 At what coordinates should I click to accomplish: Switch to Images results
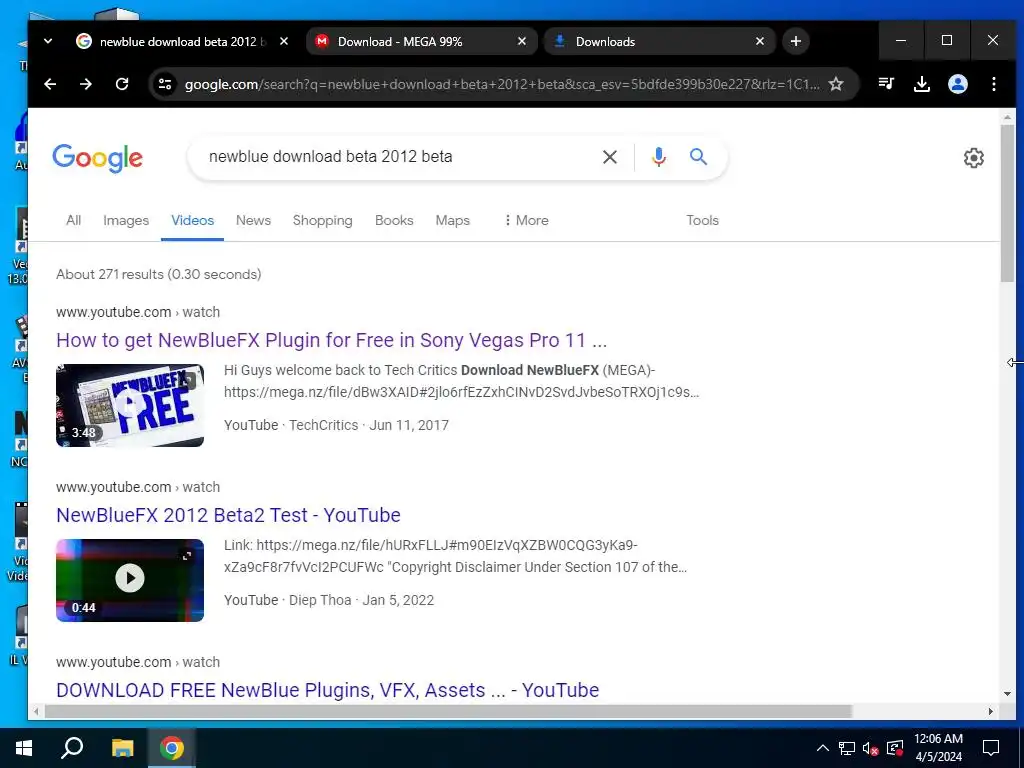tap(125, 221)
